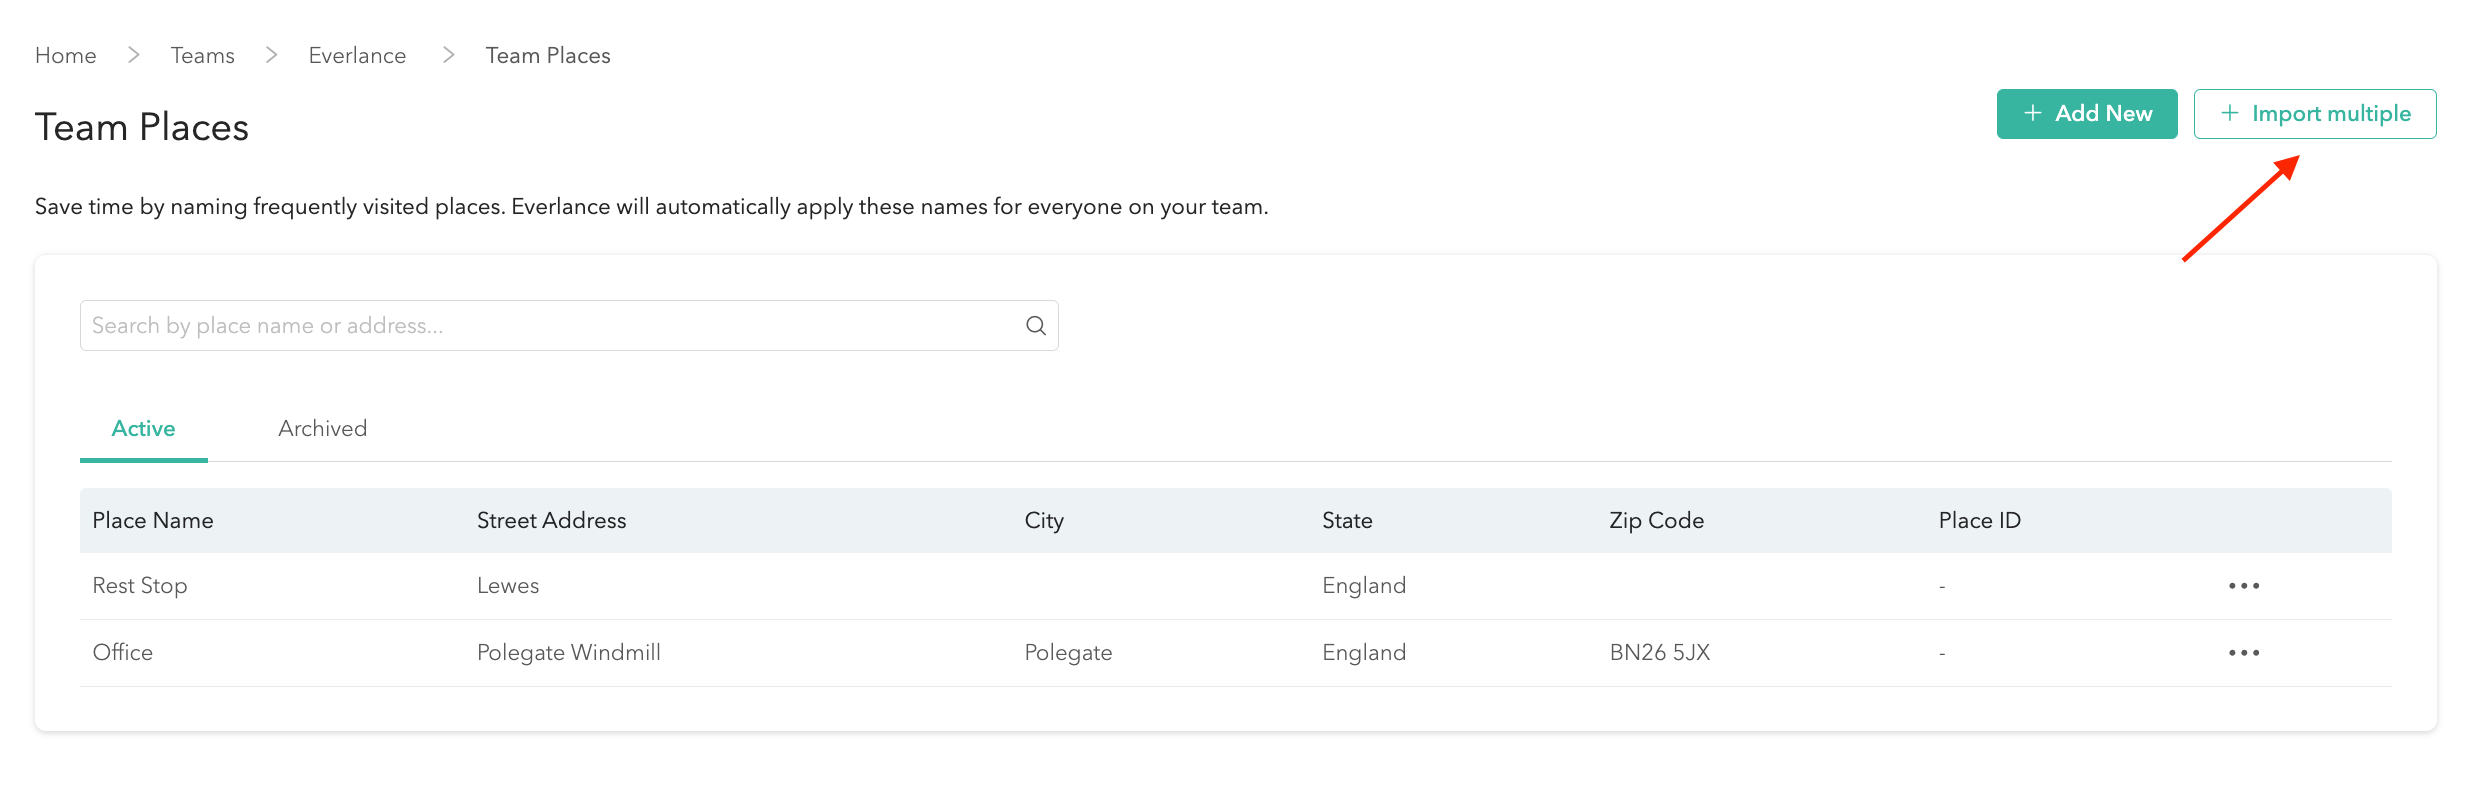This screenshot has height=796, width=2484.
Task: Switch to the Archived tab
Action: (x=322, y=429)
